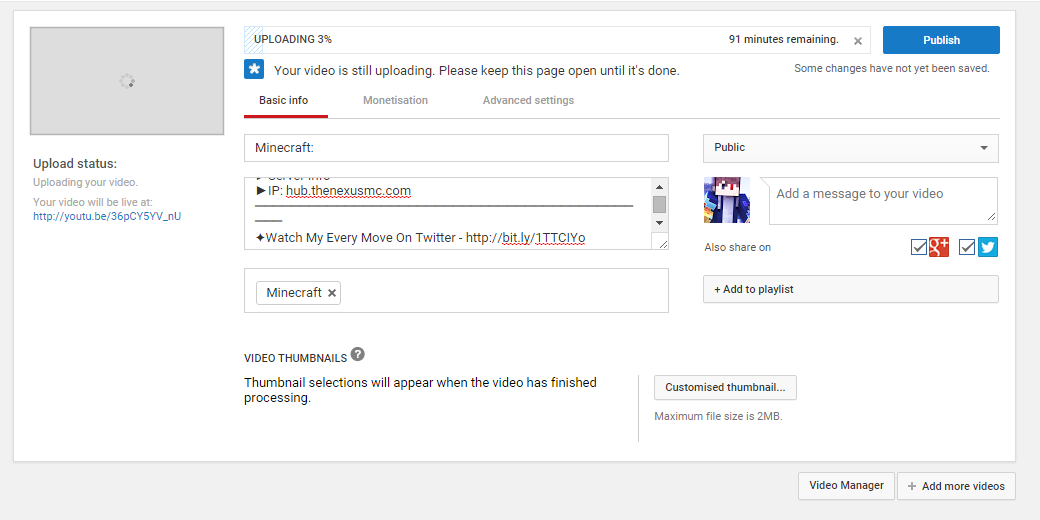The height and width of the screenshot is (520, 1040).
Task: Open the youtu.be video link
Action: [107, 216]
